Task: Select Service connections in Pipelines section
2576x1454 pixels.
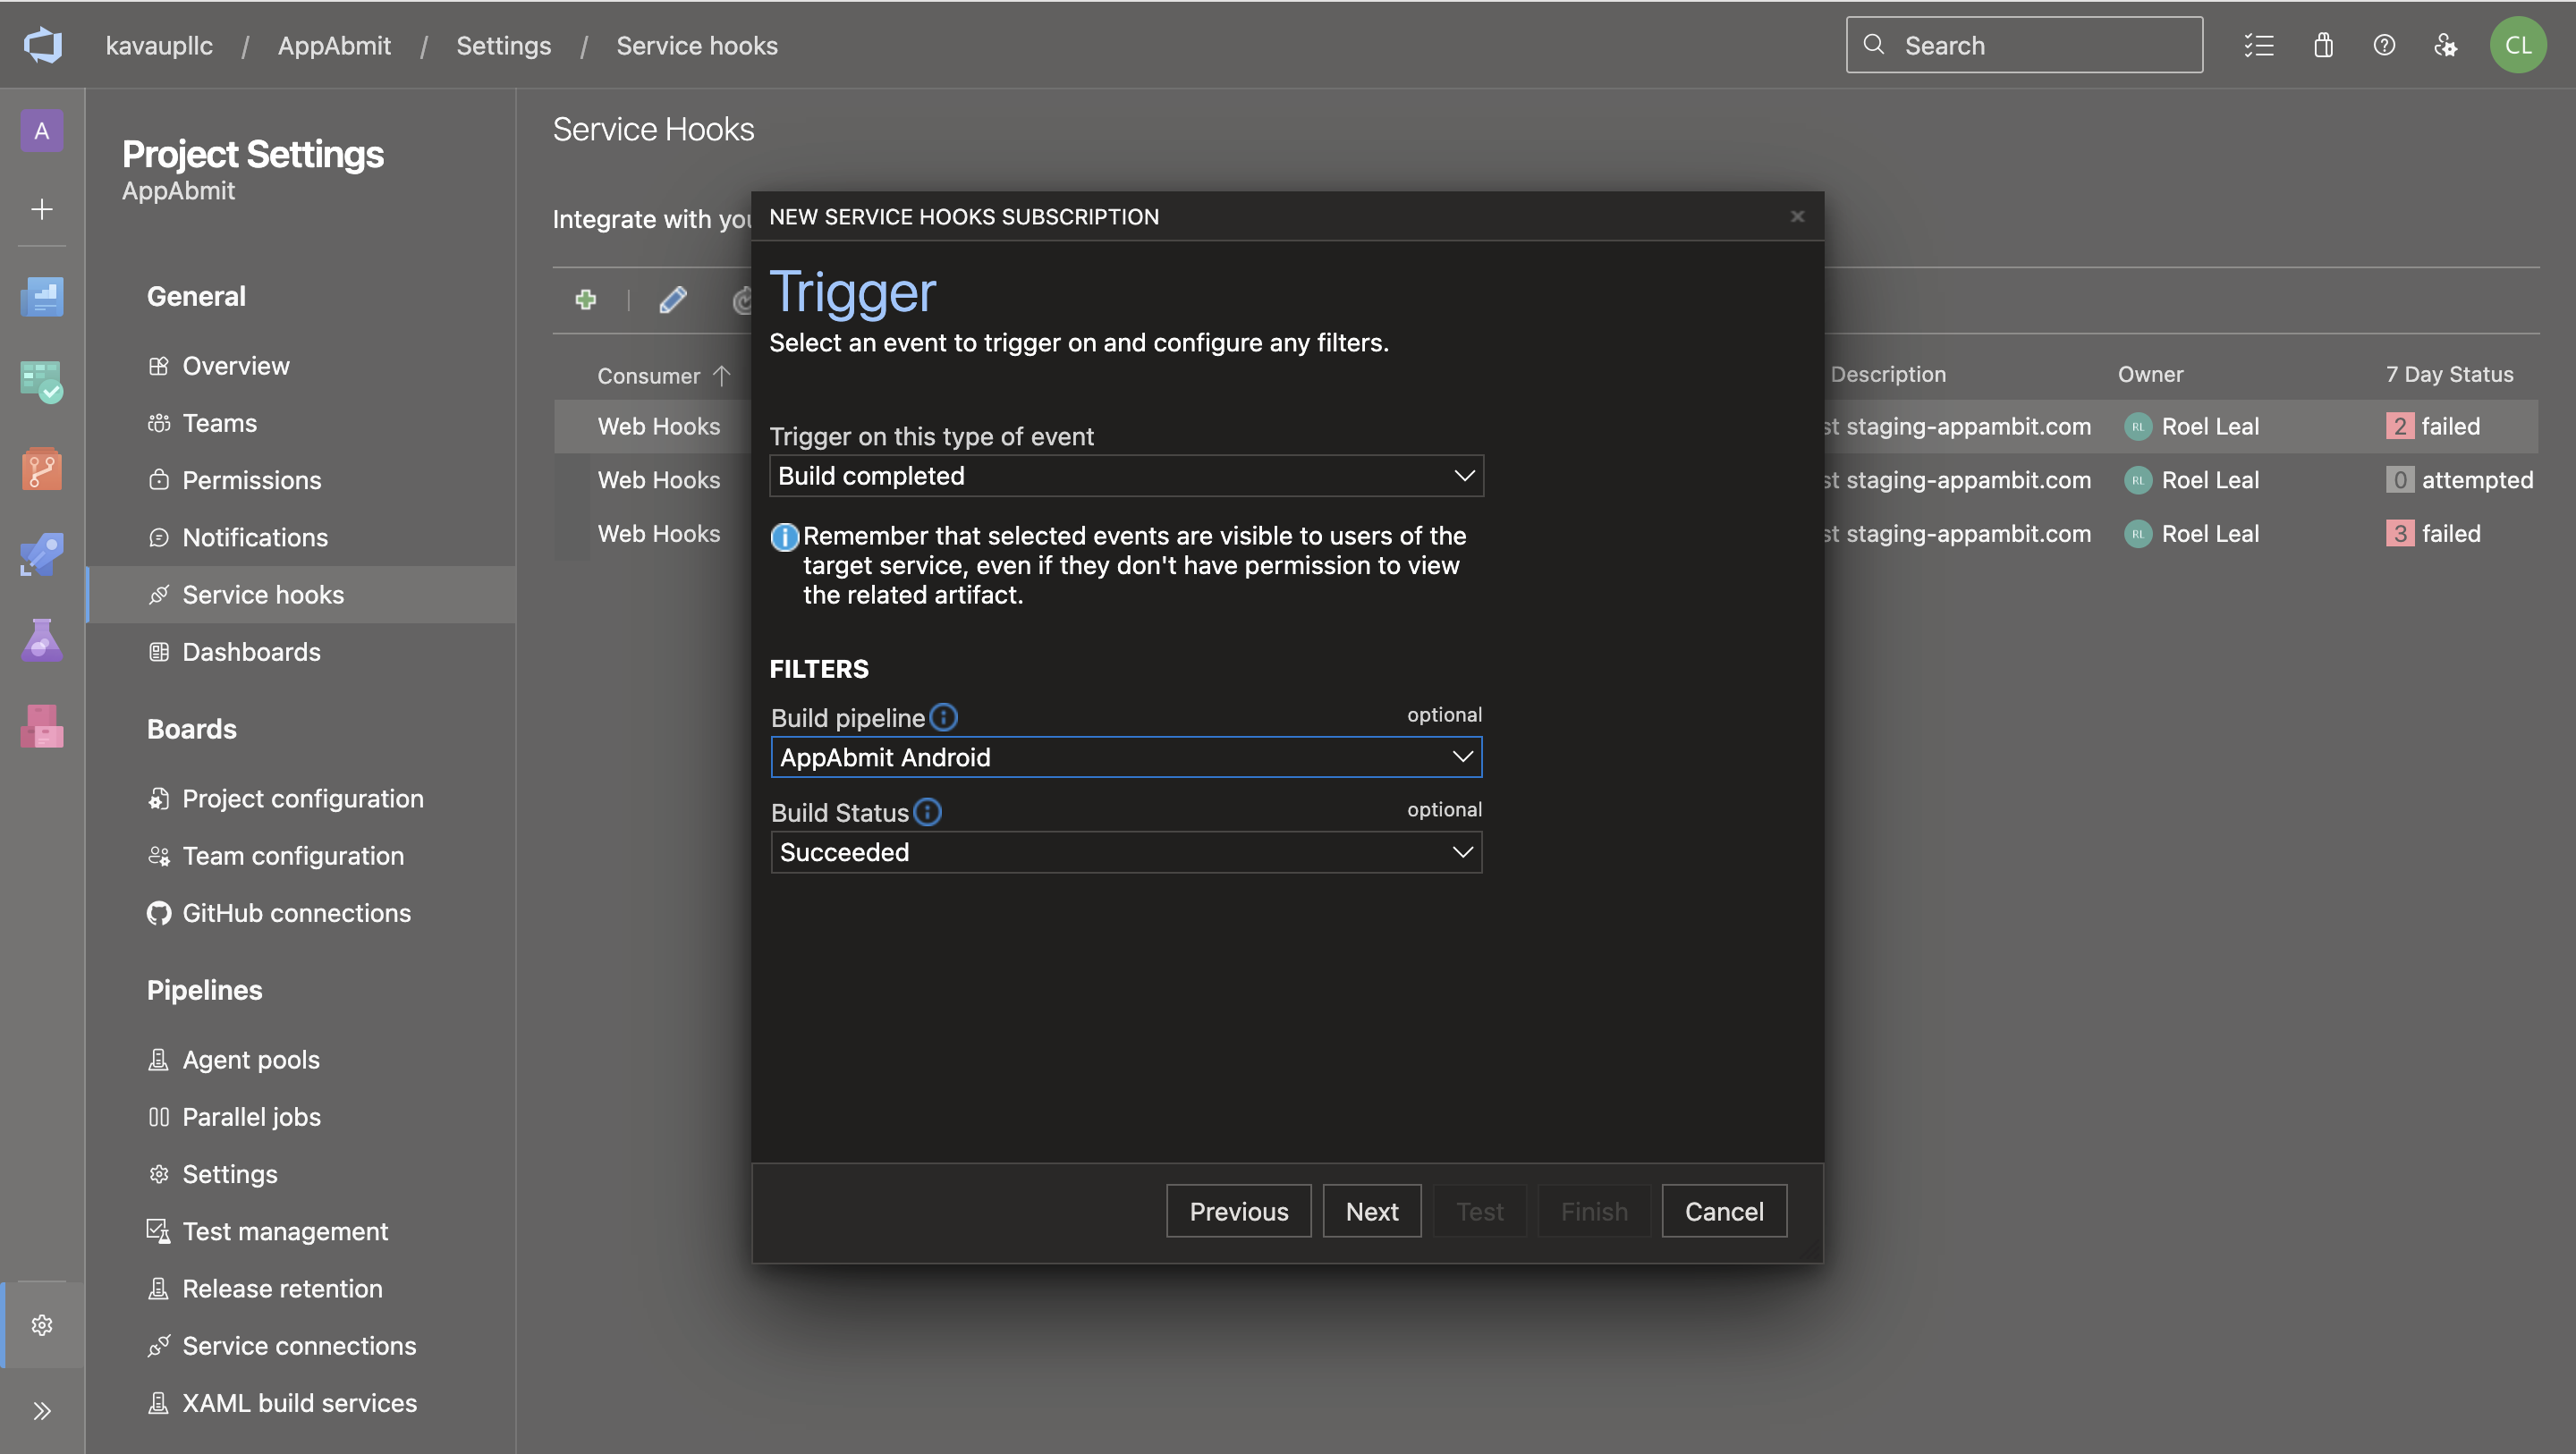Action: (x=299, y=1345)
